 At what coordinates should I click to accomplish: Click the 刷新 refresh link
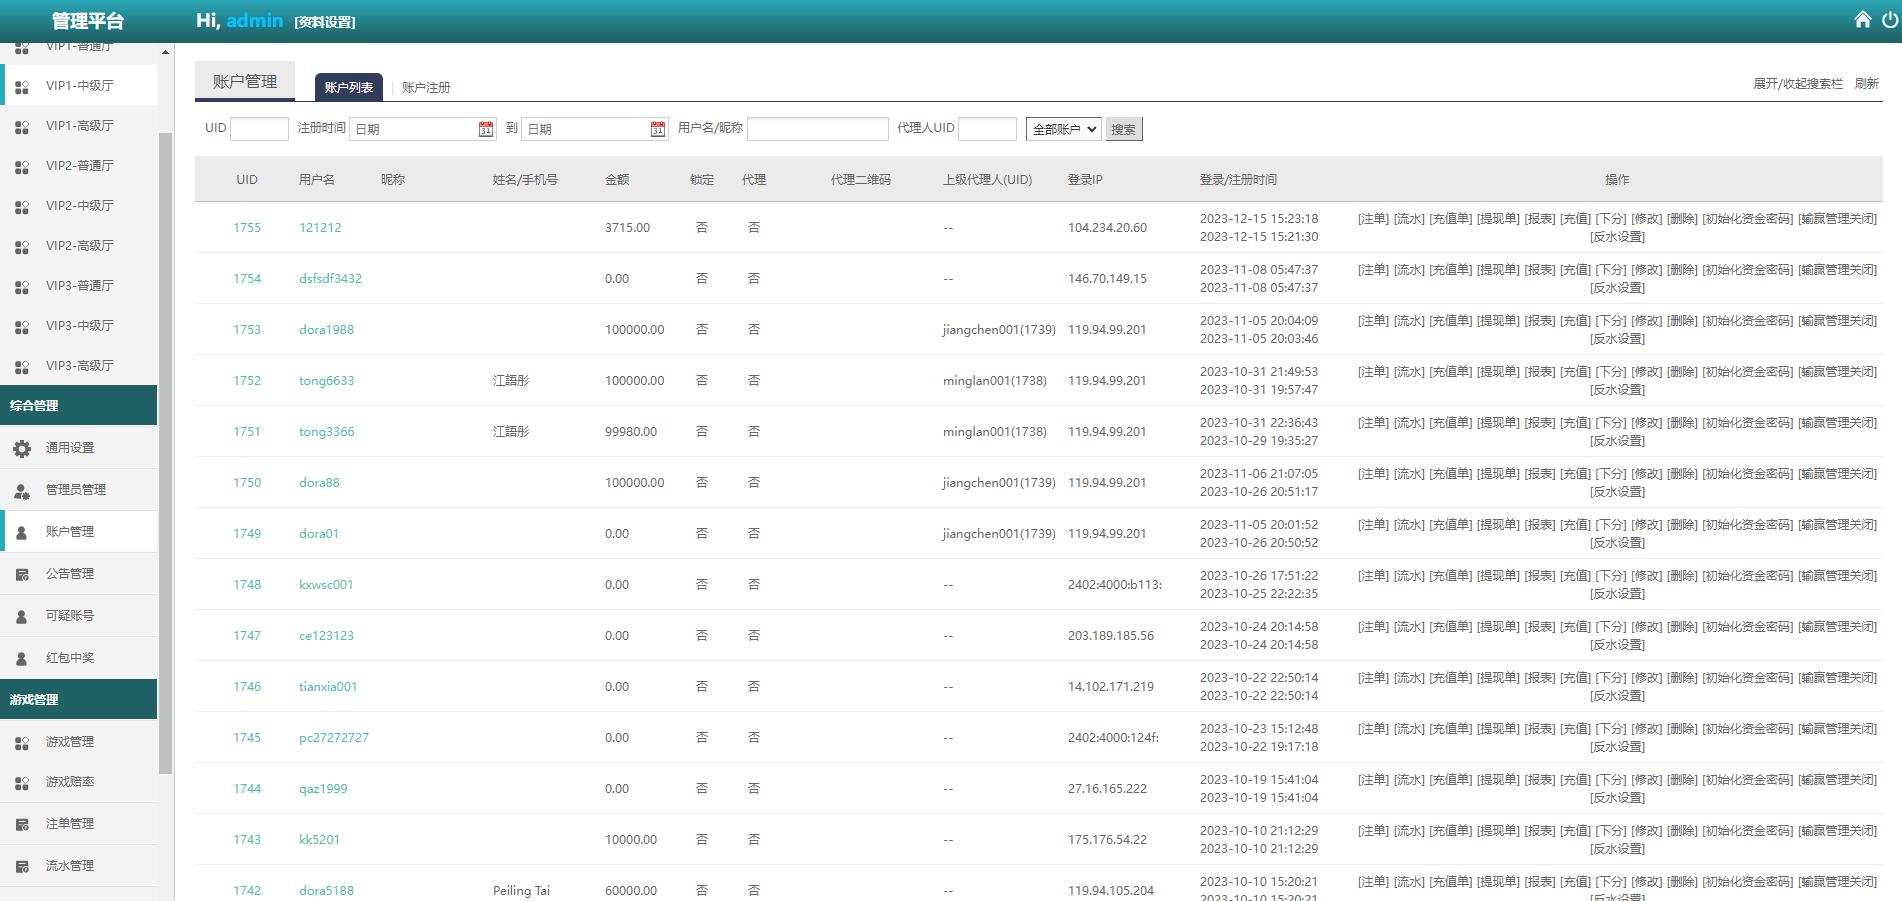[x=1866, y=84]
